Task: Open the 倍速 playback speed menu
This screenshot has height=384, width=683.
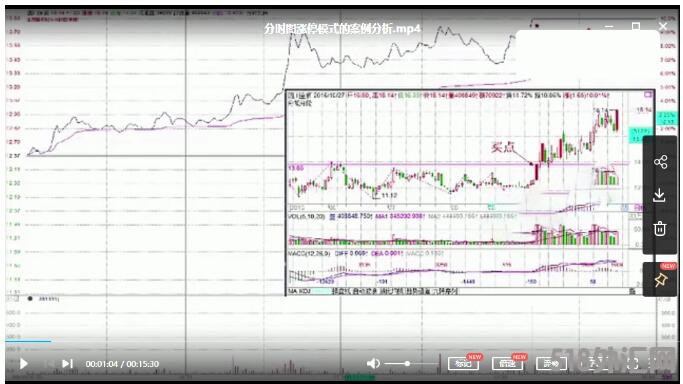Action: point(507,364)
